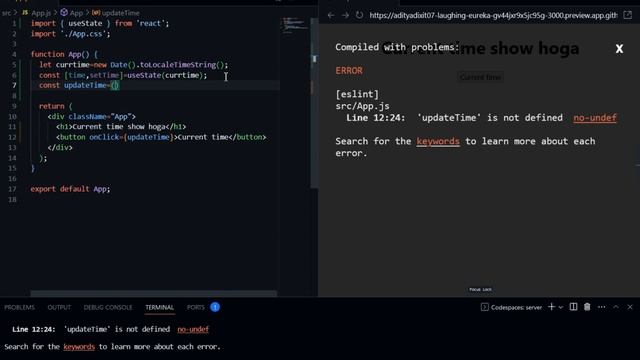Open the keywords link in preview overlay
The height and width of the screenshot is (360, 640).
point(438,141)
